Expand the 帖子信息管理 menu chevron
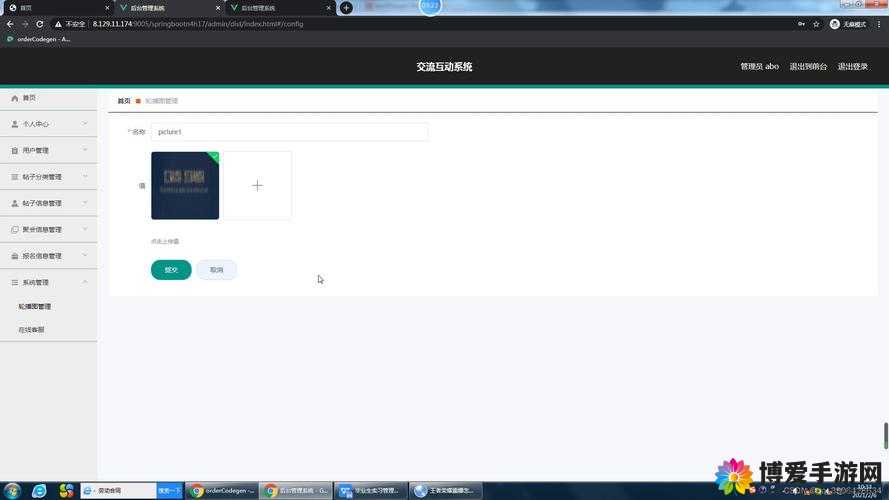Image resolution: width=889 pixels, height=500 pixels. 84,203
